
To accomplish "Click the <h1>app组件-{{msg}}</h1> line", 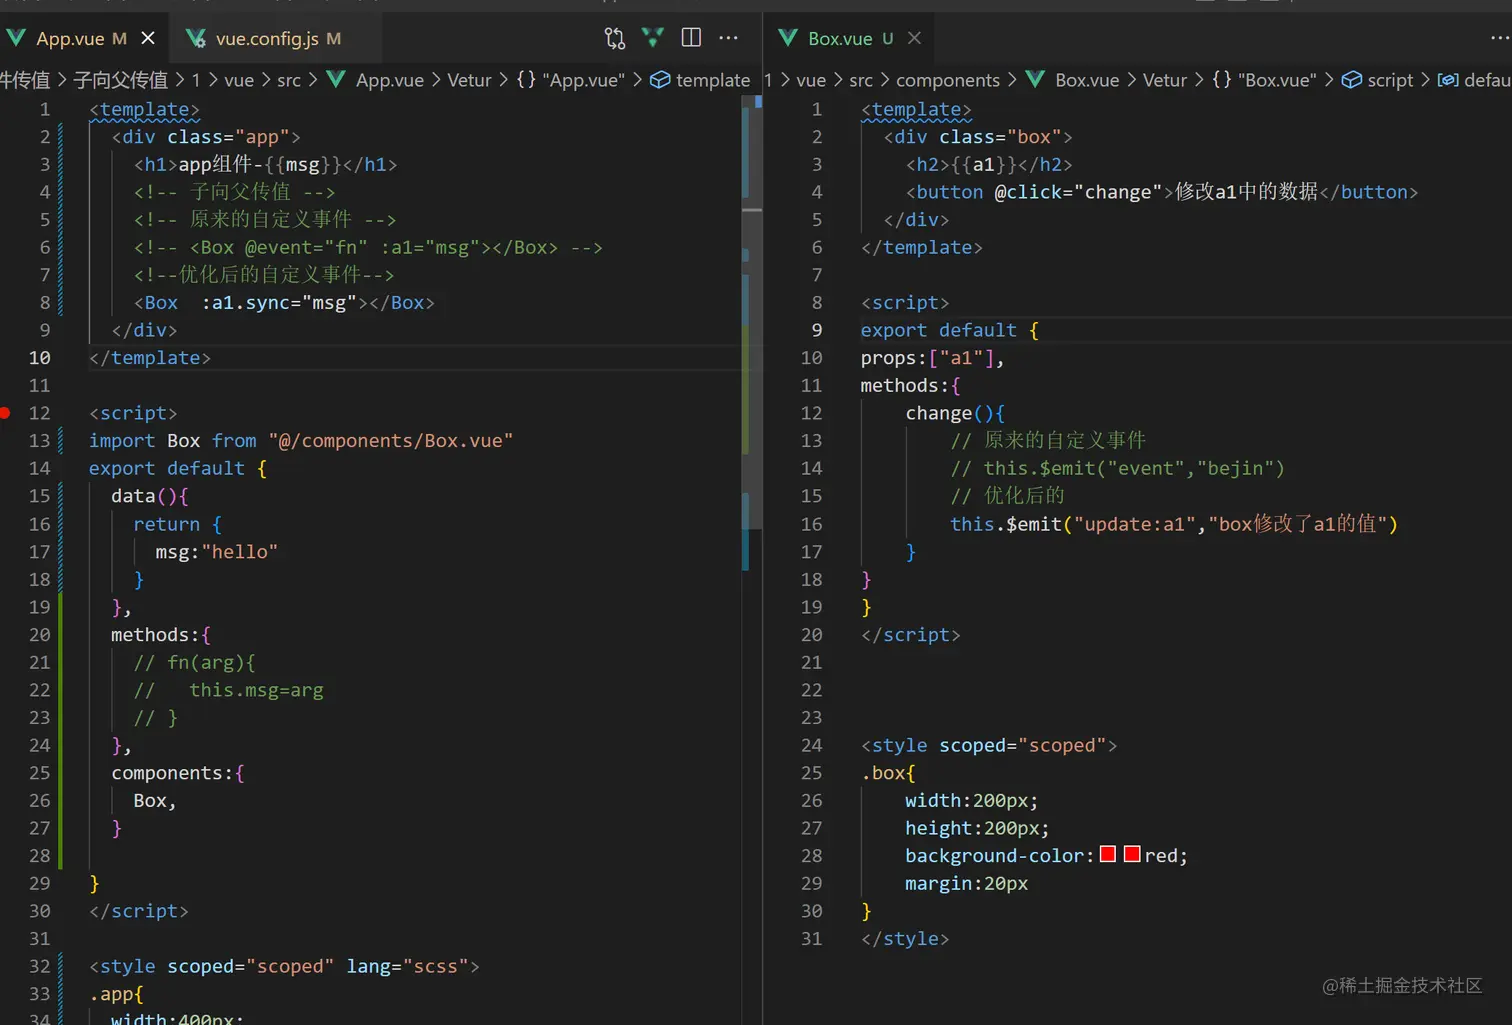I will 266,165.
